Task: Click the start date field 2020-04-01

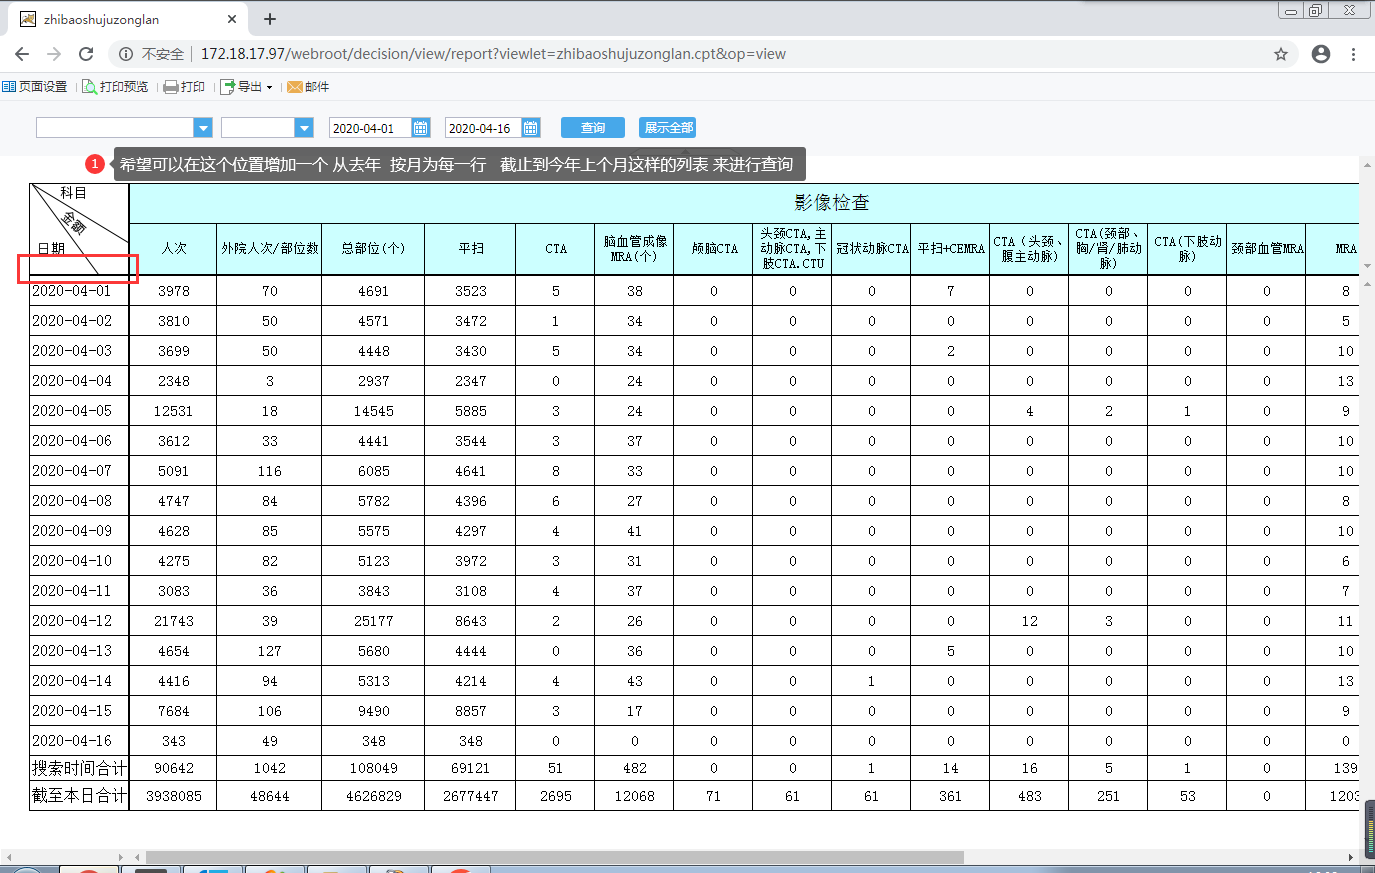Action: (370, 128)
